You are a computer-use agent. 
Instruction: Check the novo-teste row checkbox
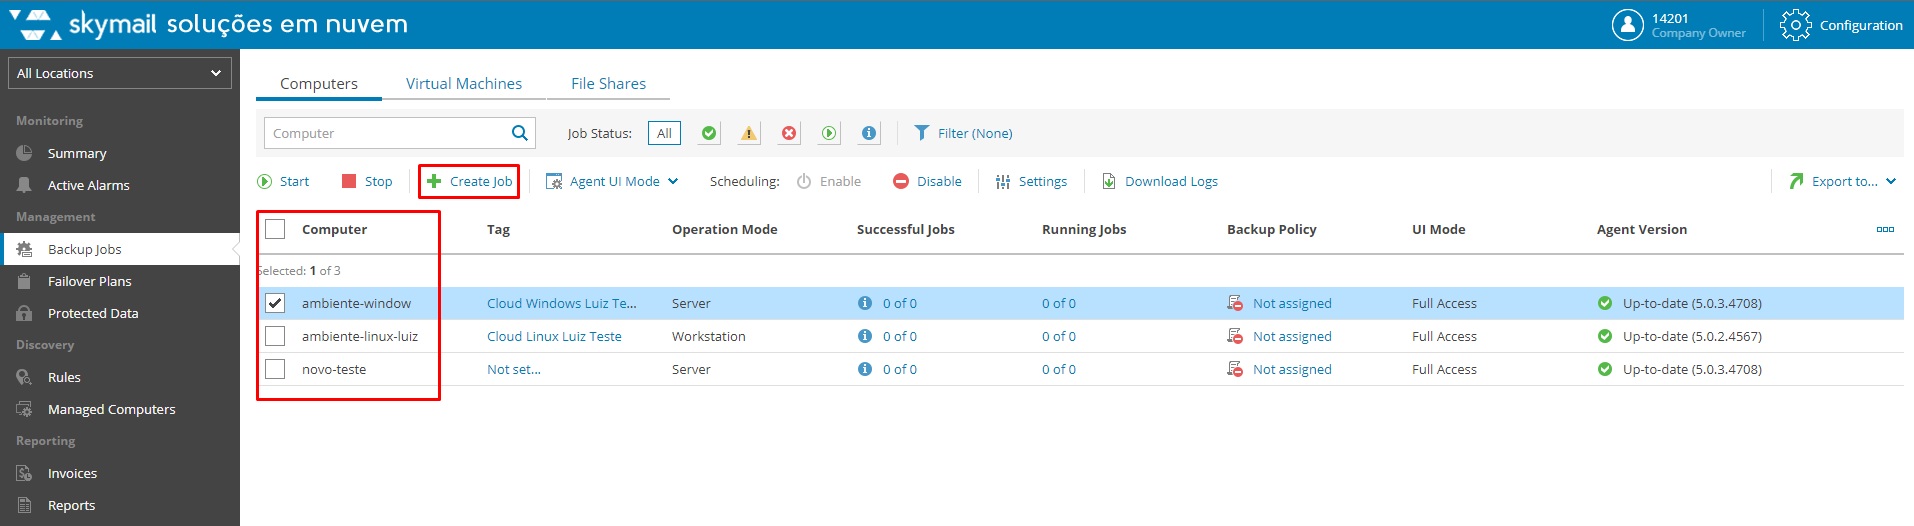pyautogui.click(x=275, y=369)
